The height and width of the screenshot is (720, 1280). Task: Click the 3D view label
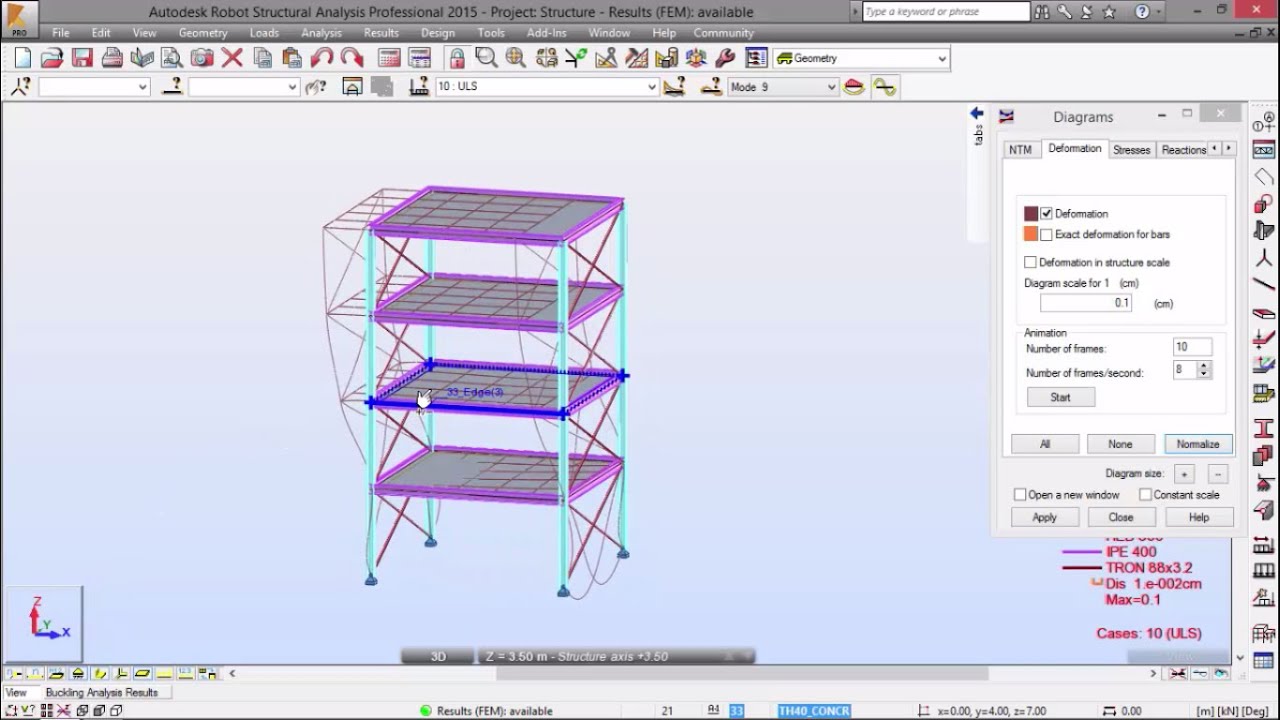(x=438, y=657)
